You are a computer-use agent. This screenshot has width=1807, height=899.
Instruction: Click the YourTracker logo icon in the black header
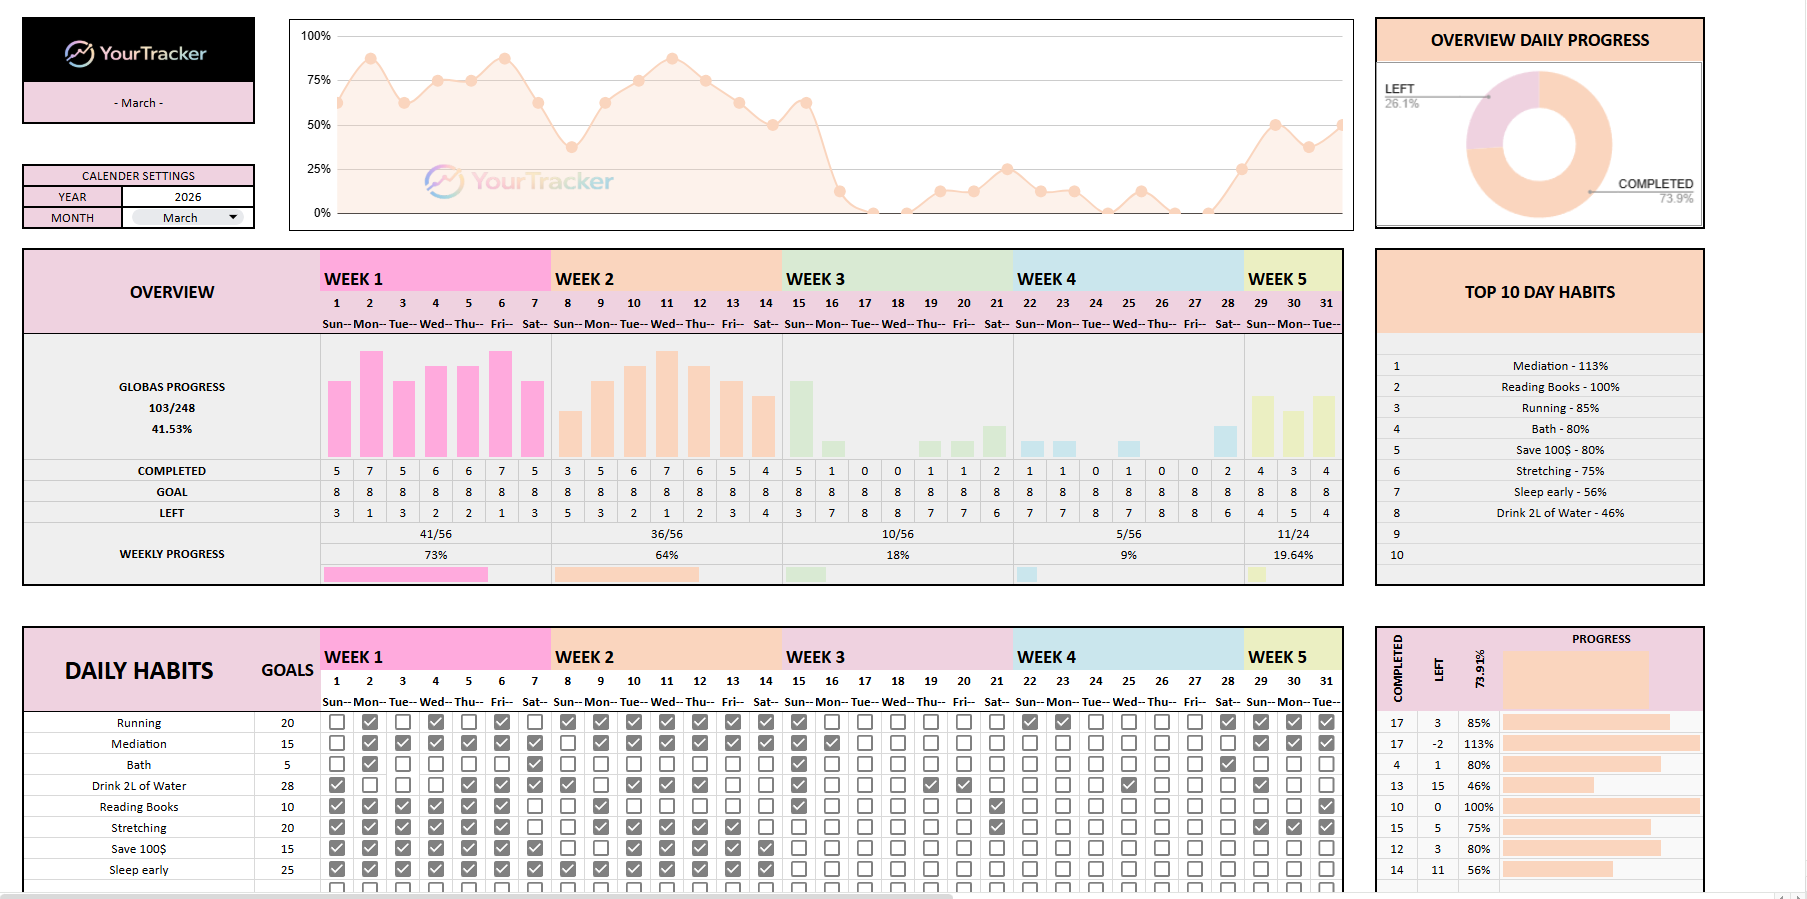(79, 53)
